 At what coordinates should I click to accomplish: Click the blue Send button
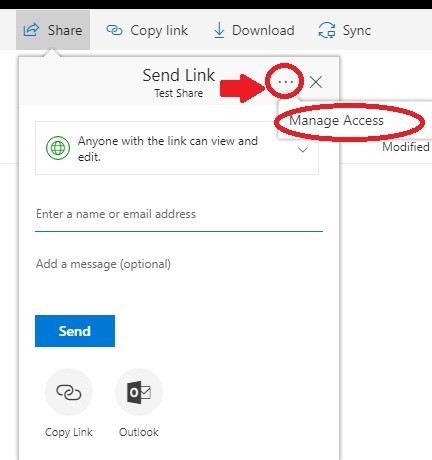pyautogui.click(x=75, y=331)
